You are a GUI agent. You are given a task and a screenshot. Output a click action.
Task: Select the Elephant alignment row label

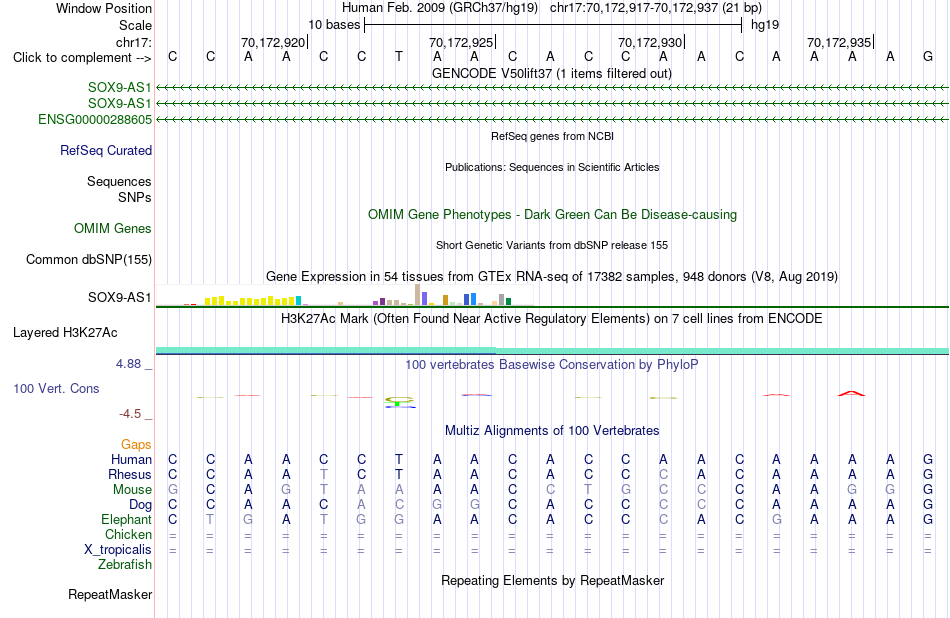coord(126,520)
